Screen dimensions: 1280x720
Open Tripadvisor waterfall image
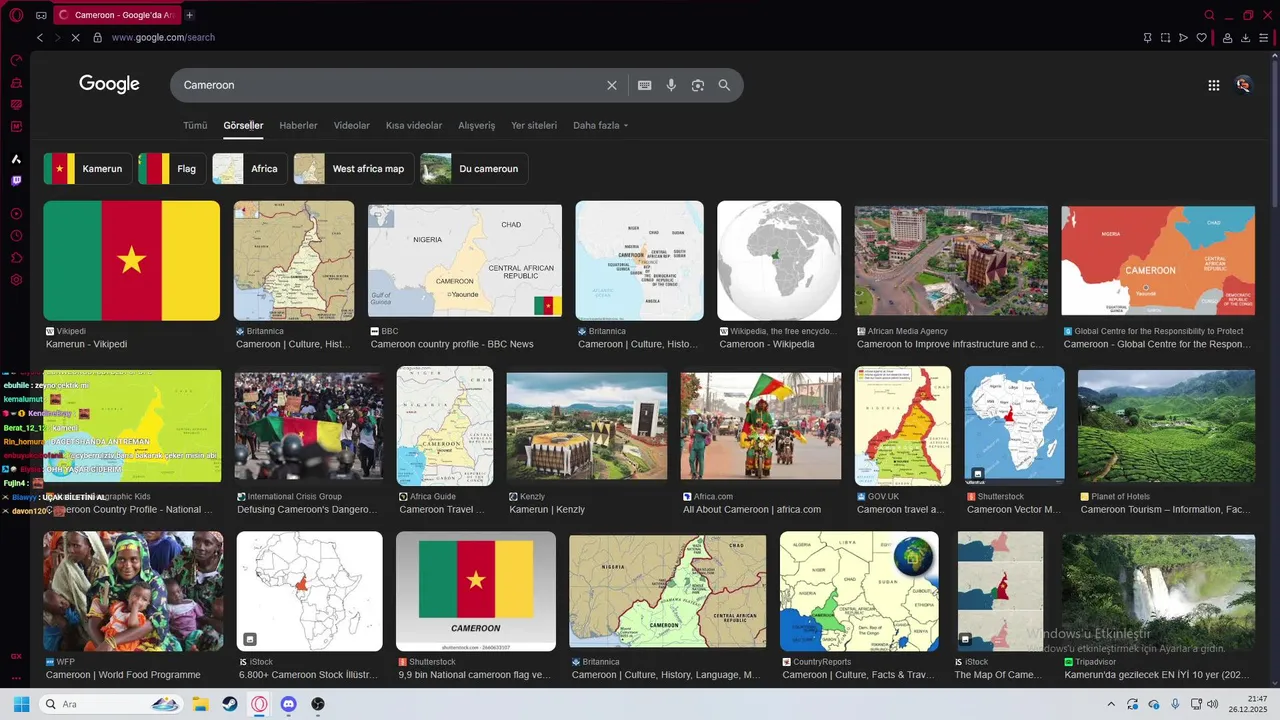[1158, 591]
